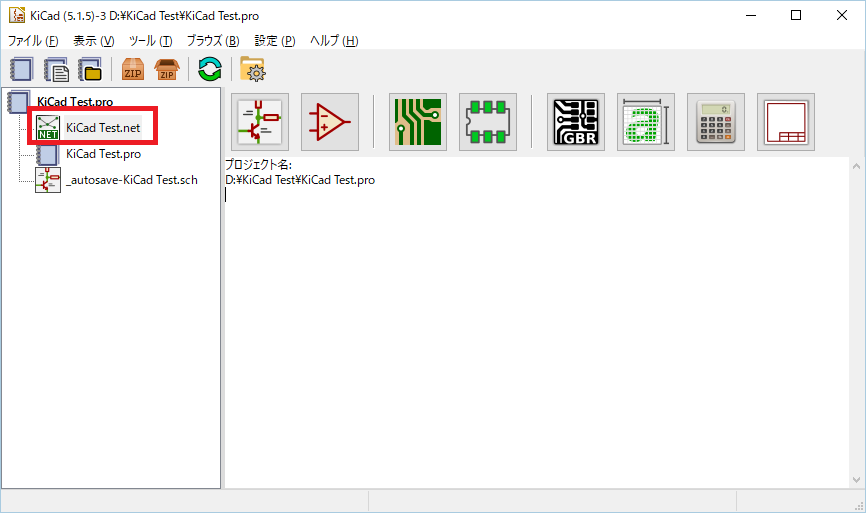866x513 pixels.
Task: Click the Open Project folder icon
Action: 90,70
